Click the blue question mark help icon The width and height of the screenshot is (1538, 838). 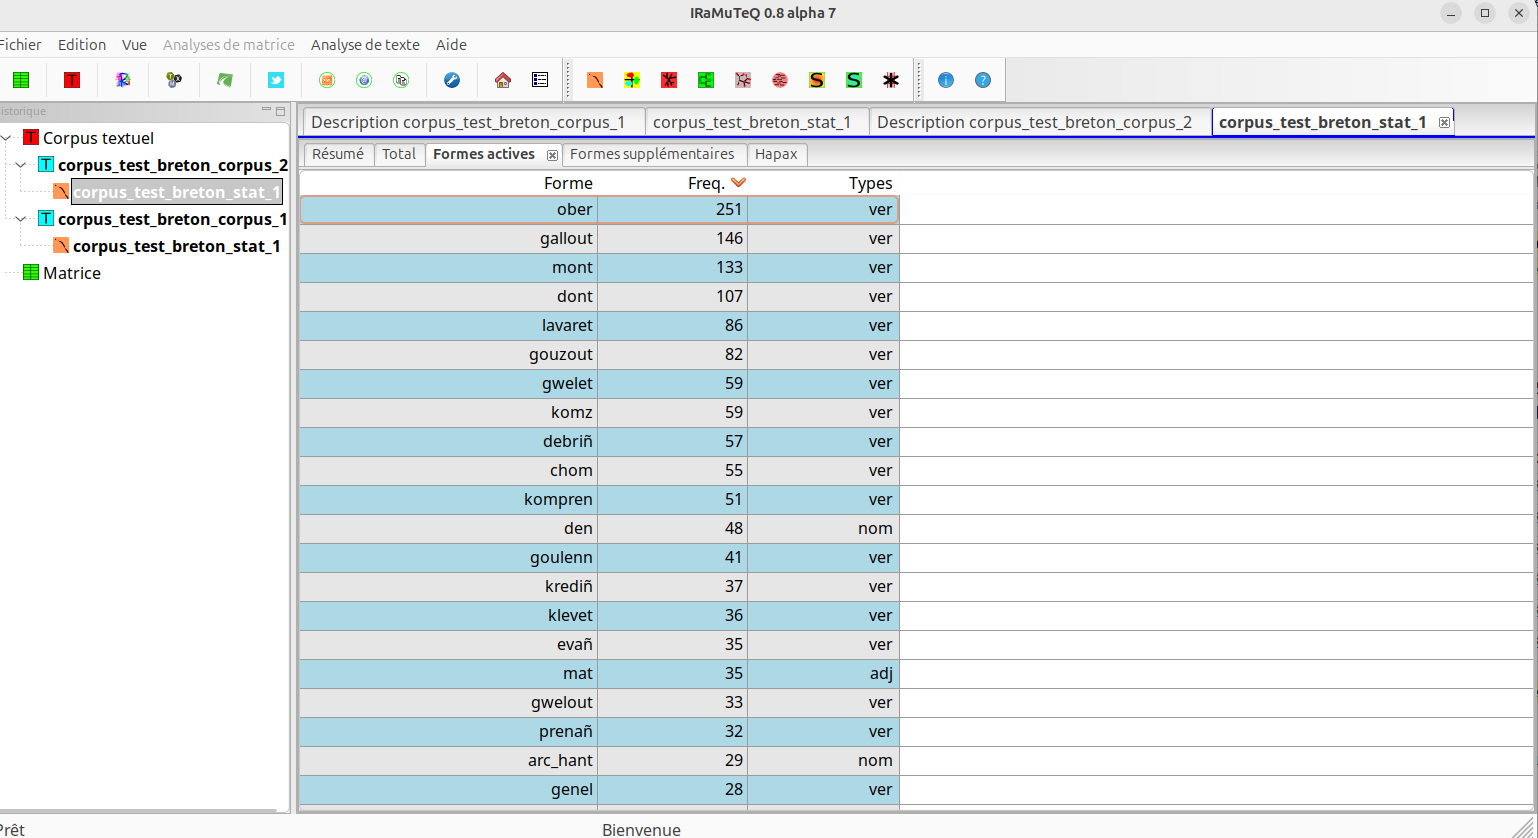(x=983, y=80)
